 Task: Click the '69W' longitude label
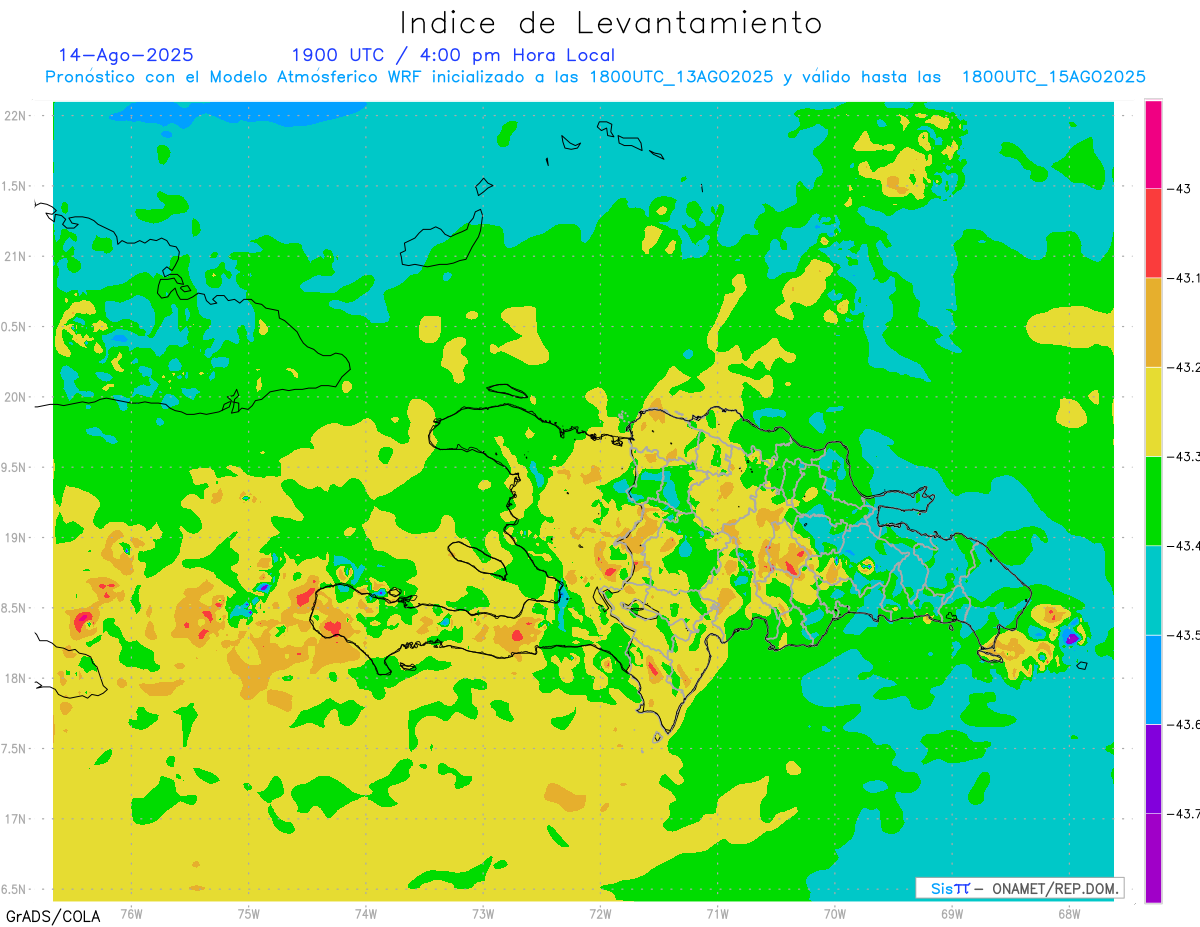(x=952, y=913)
